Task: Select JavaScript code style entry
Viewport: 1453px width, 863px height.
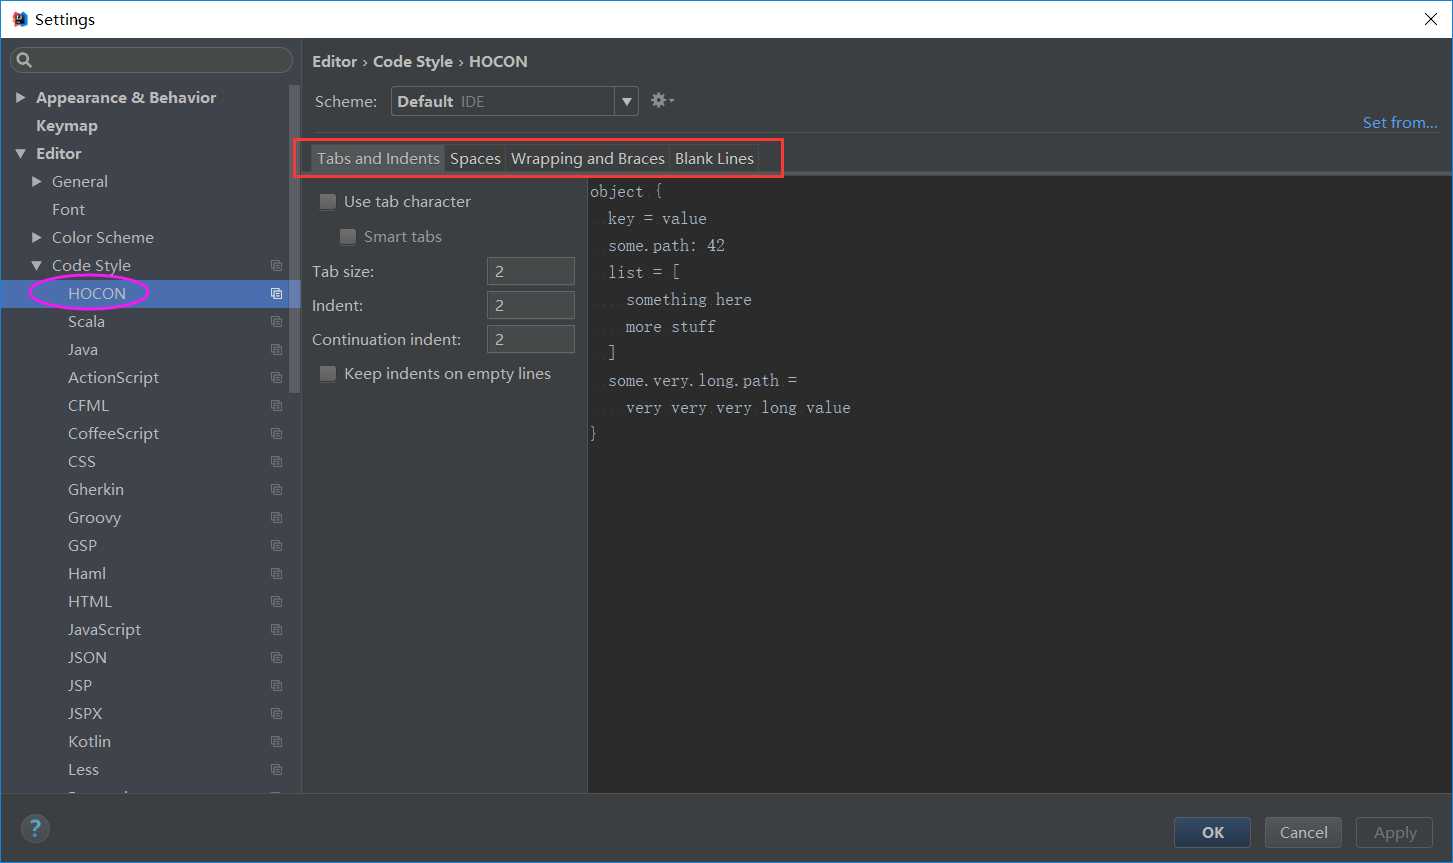Action: tap(104, 629)
